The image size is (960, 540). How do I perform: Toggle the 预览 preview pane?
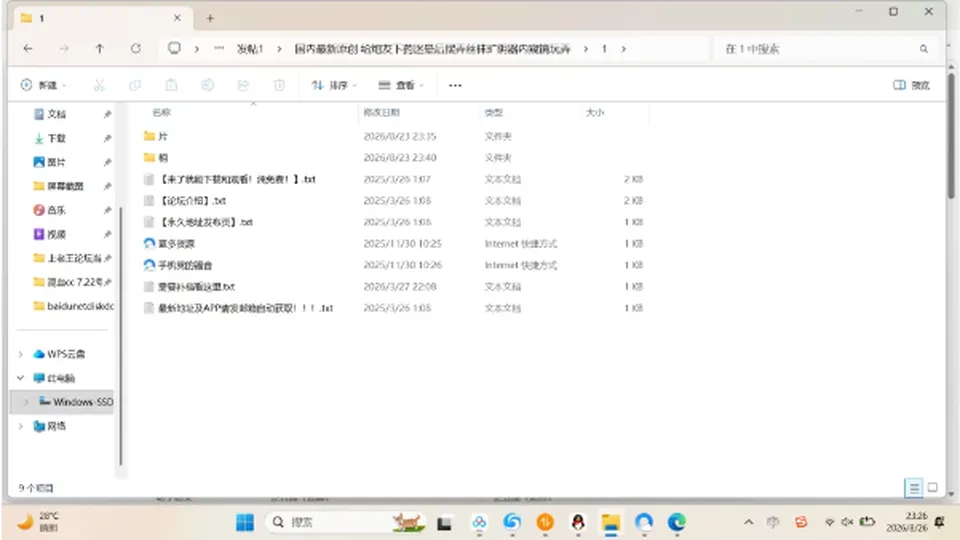pyautogui.click(x=911, y=85)
